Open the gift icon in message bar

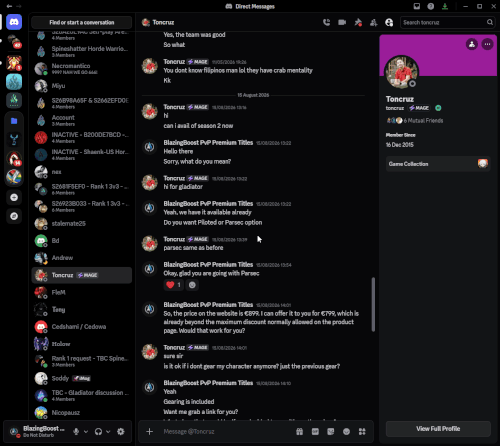(300, 431)
